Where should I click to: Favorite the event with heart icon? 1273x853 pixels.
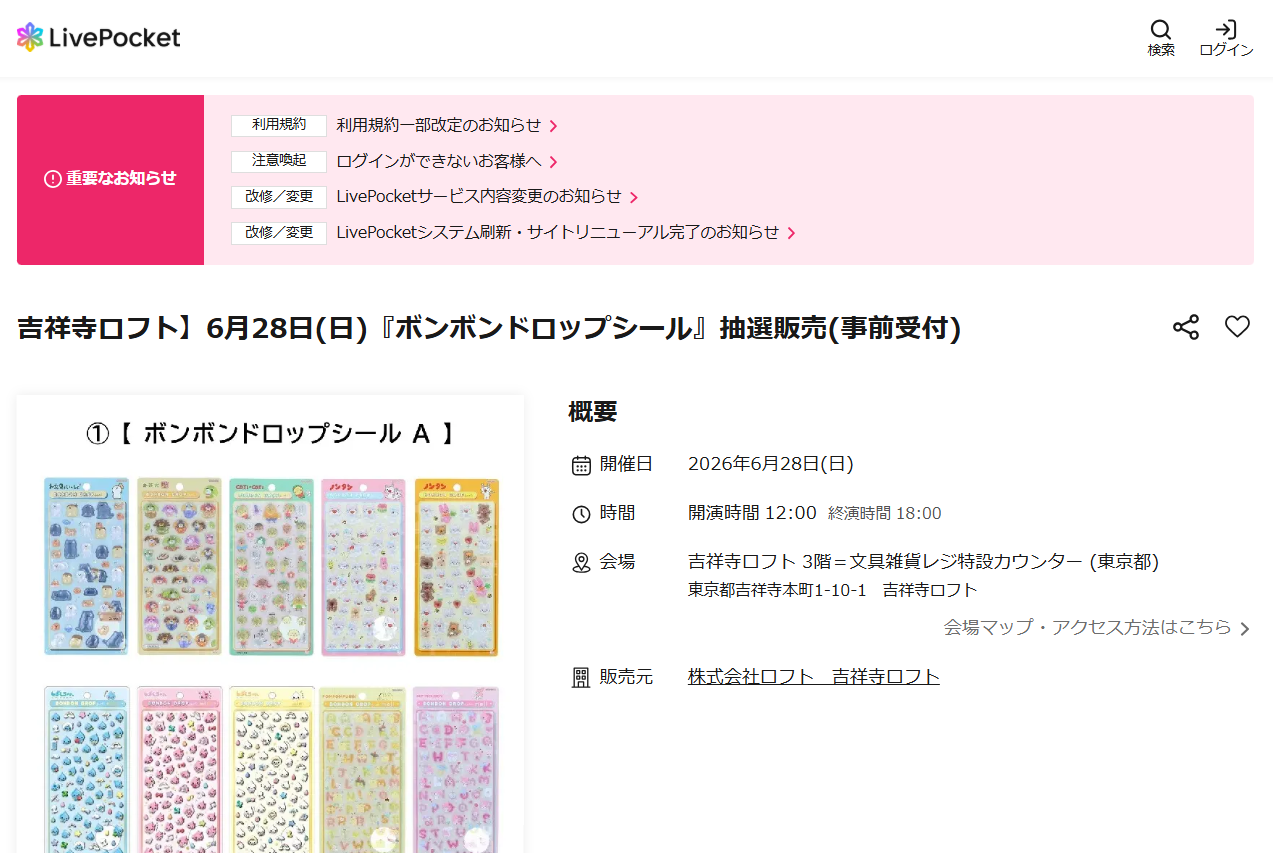click(x=1238, y=327)
